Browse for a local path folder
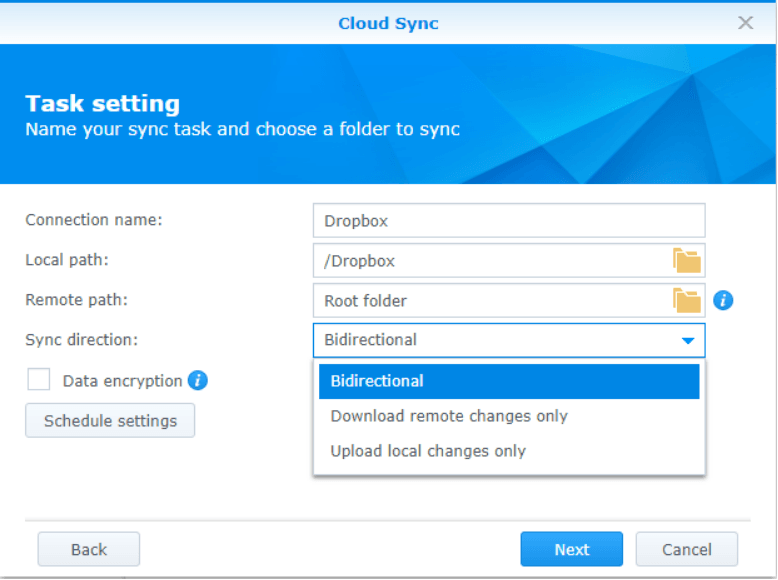Viewport: 778px width, 580px height. pos(687,261)
